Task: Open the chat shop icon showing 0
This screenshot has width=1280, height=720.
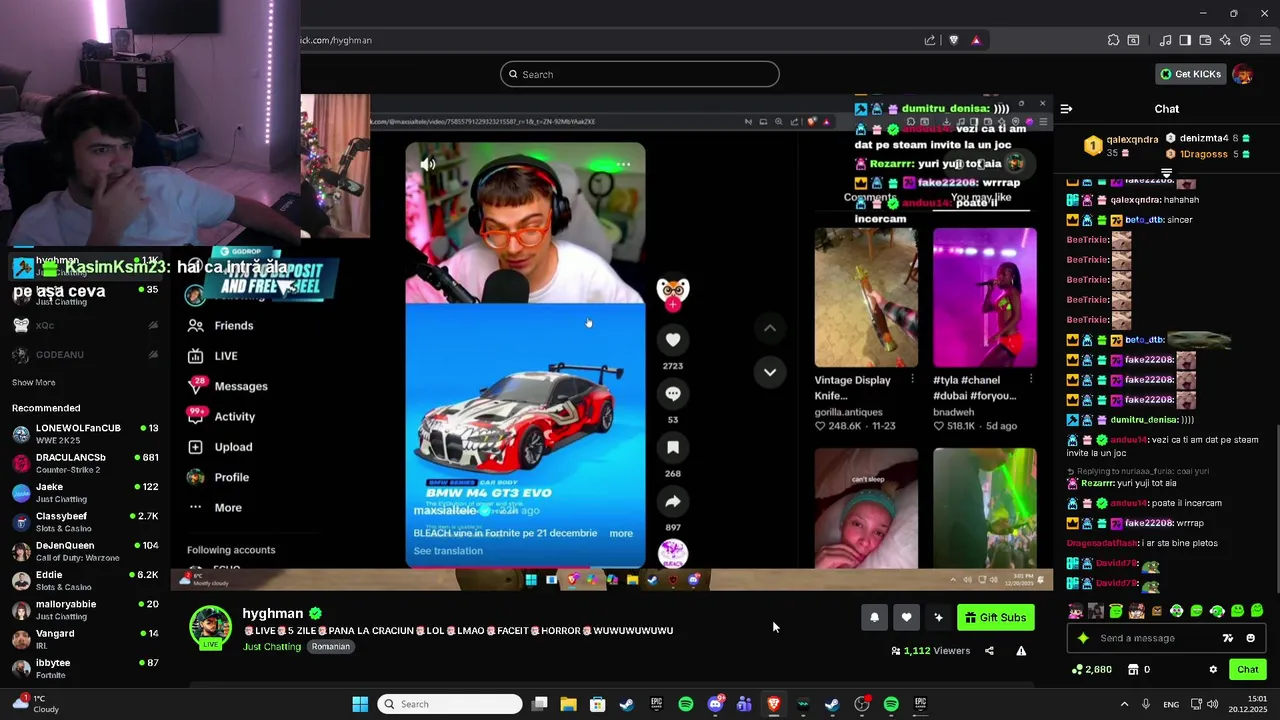Action: pyautogui.click(x=1138, y=670)
